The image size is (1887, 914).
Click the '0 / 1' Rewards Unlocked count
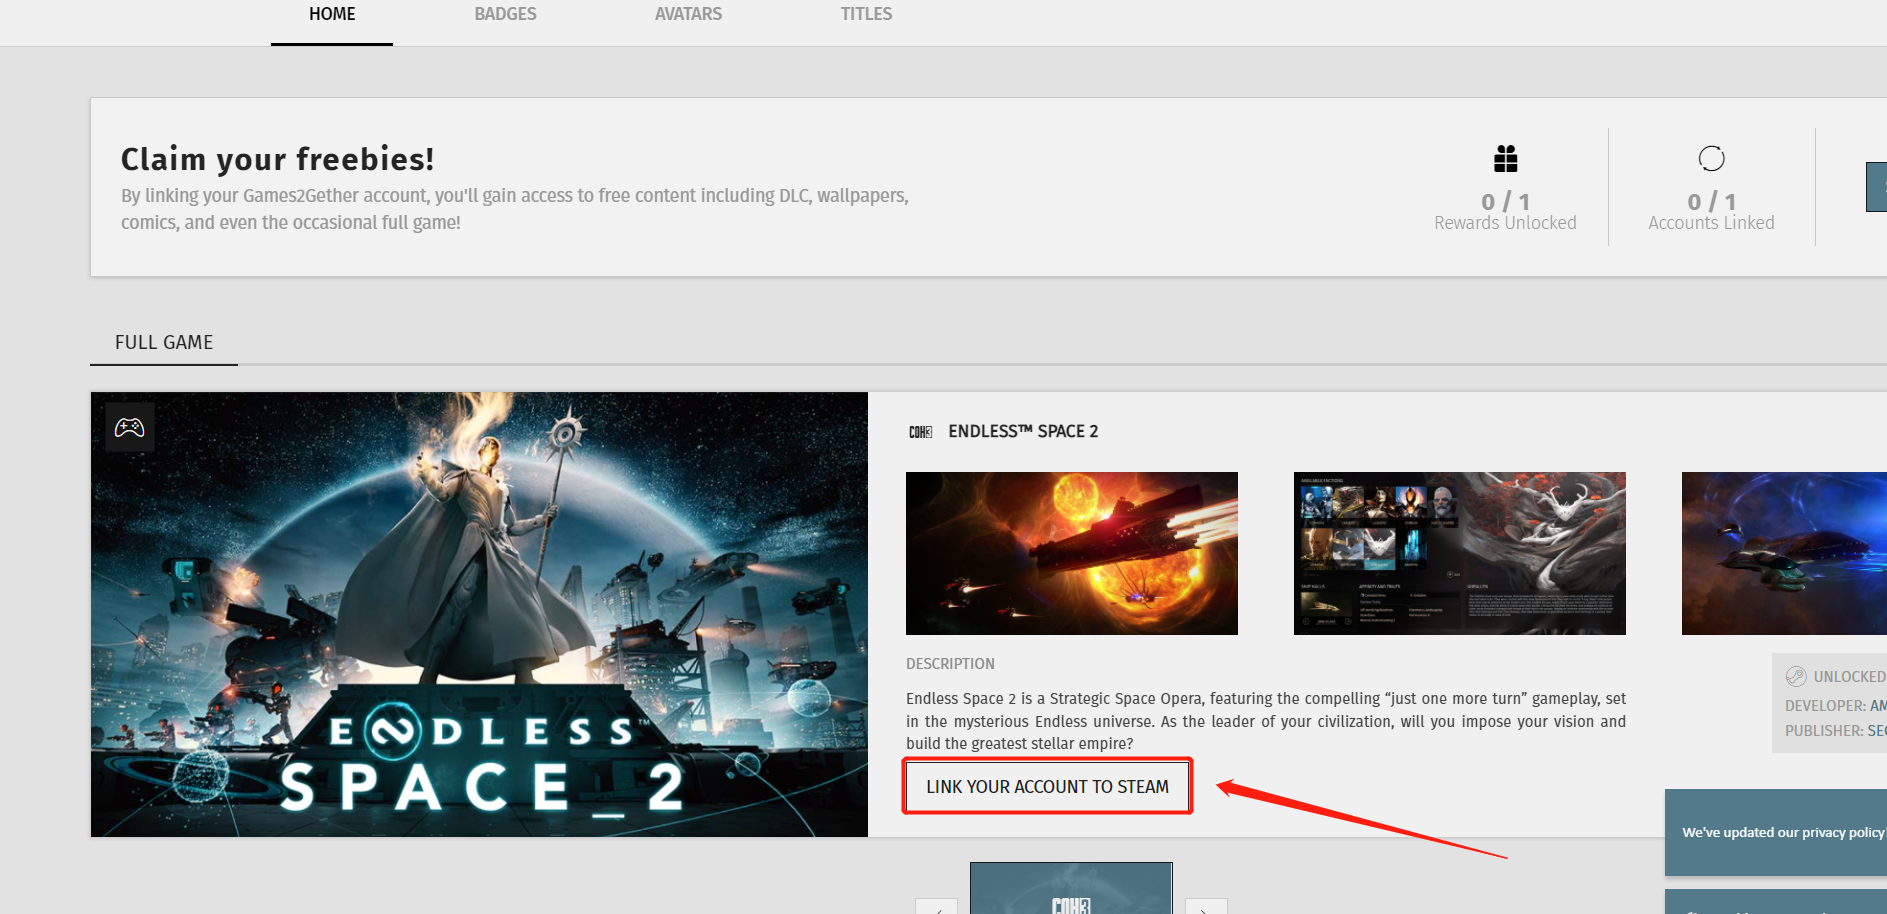coord(1505,202)
